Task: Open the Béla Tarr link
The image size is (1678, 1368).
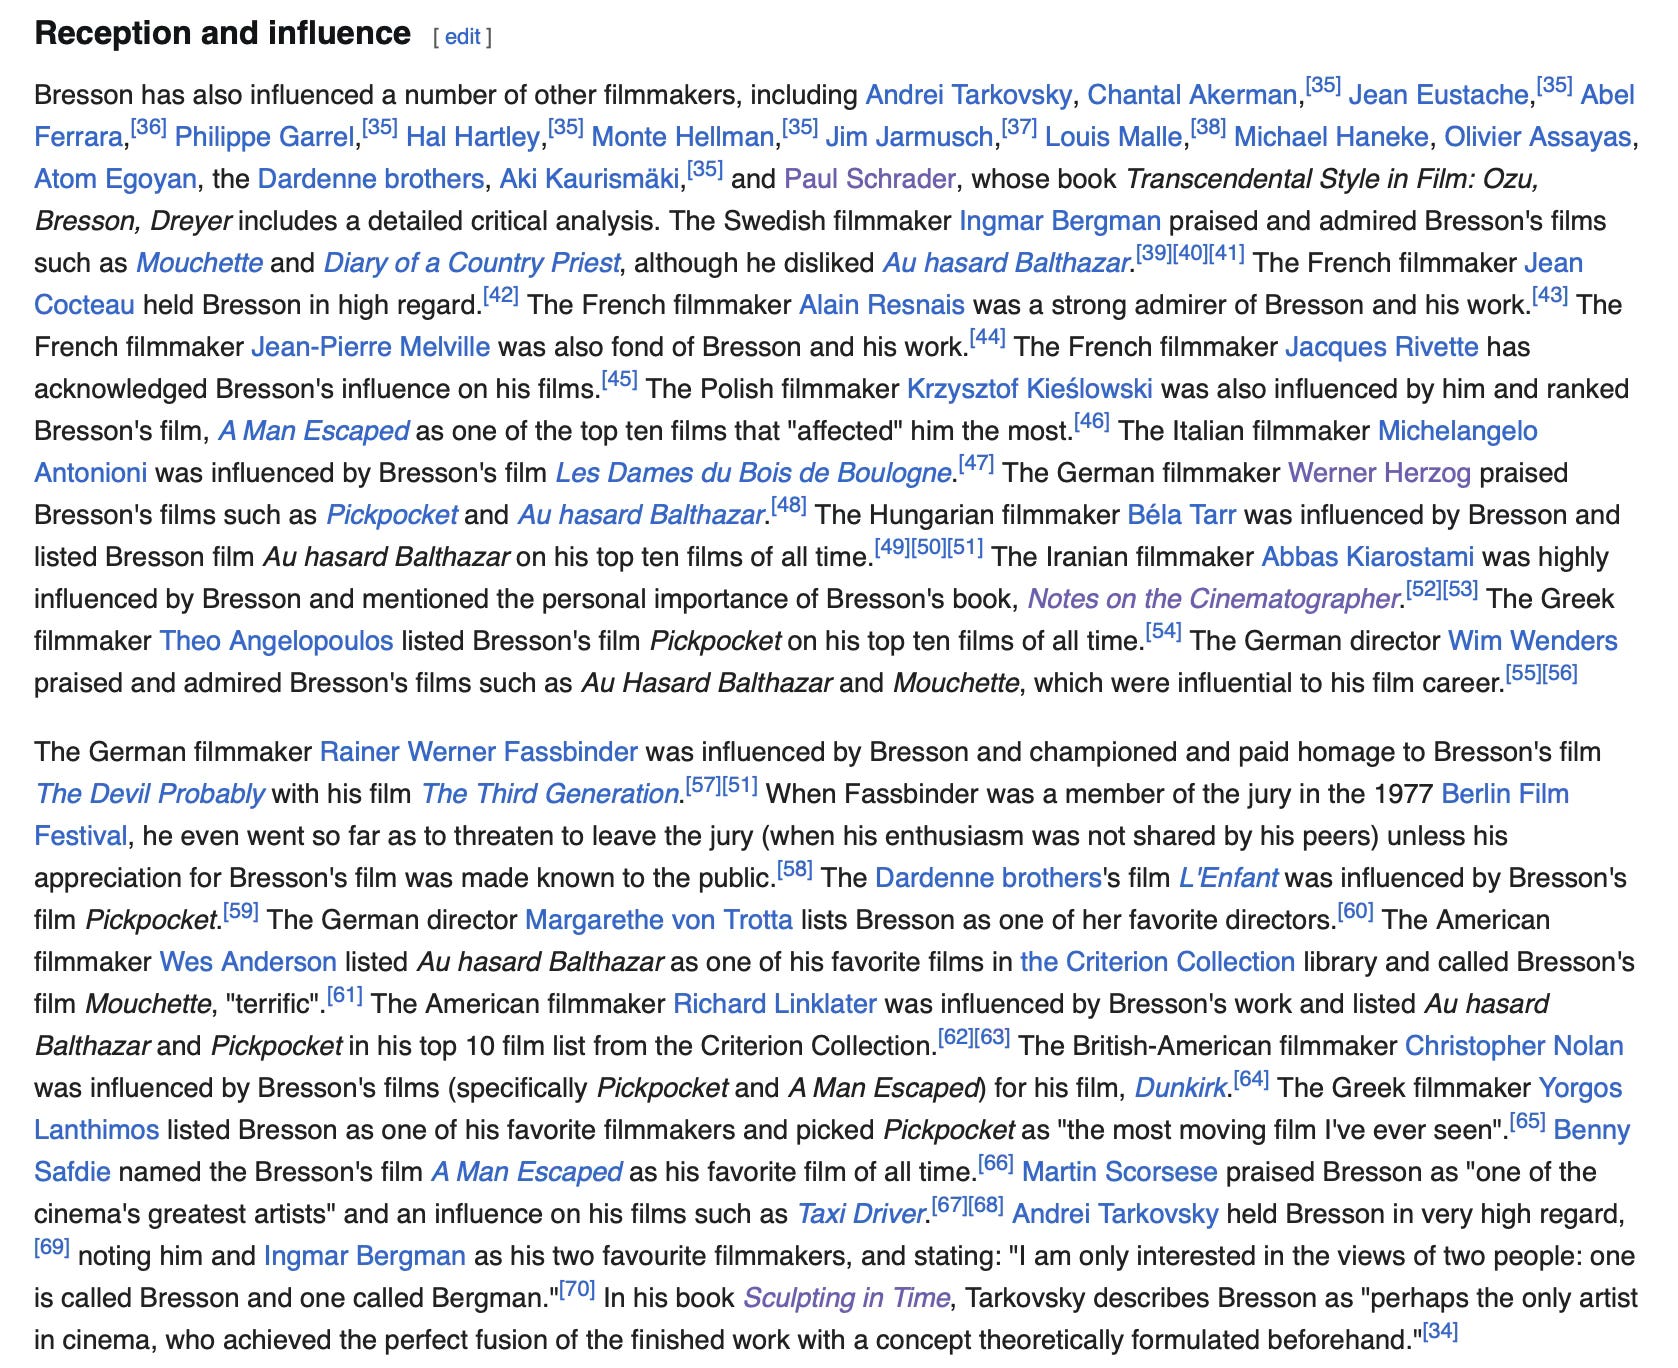Action: coord(1181,515)
